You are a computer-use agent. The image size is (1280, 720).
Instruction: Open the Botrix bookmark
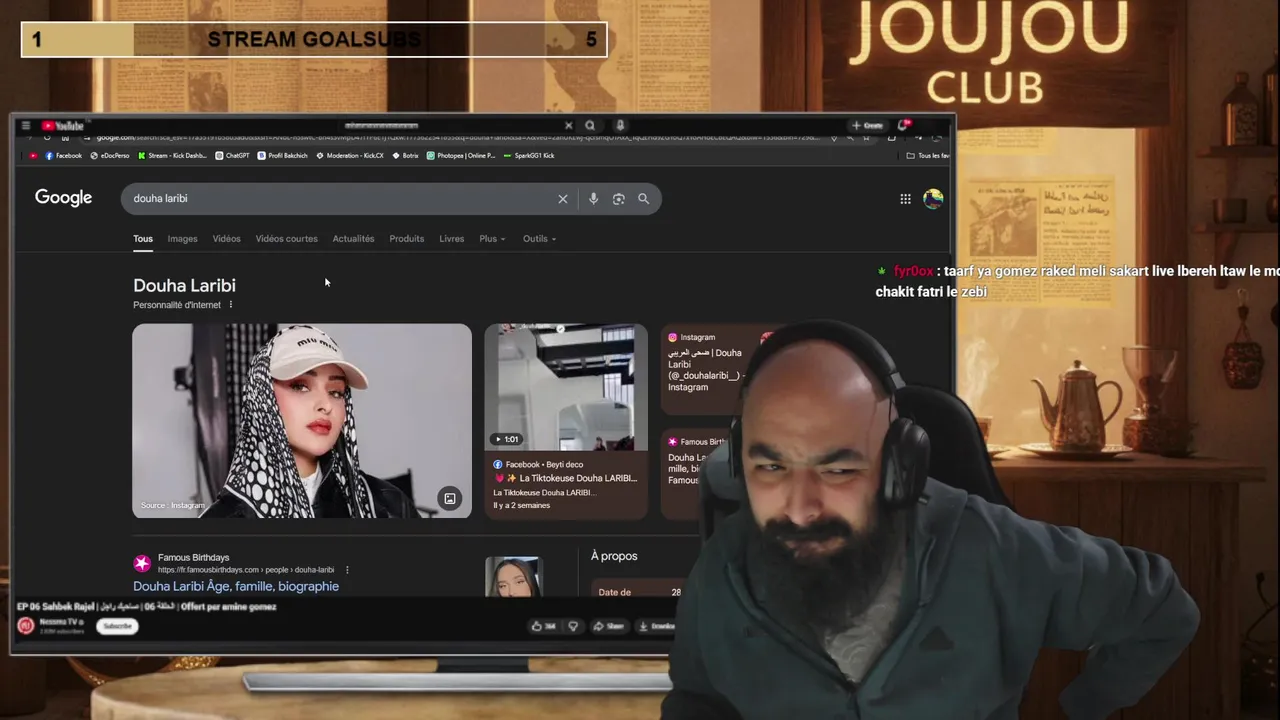click(405, 156)
